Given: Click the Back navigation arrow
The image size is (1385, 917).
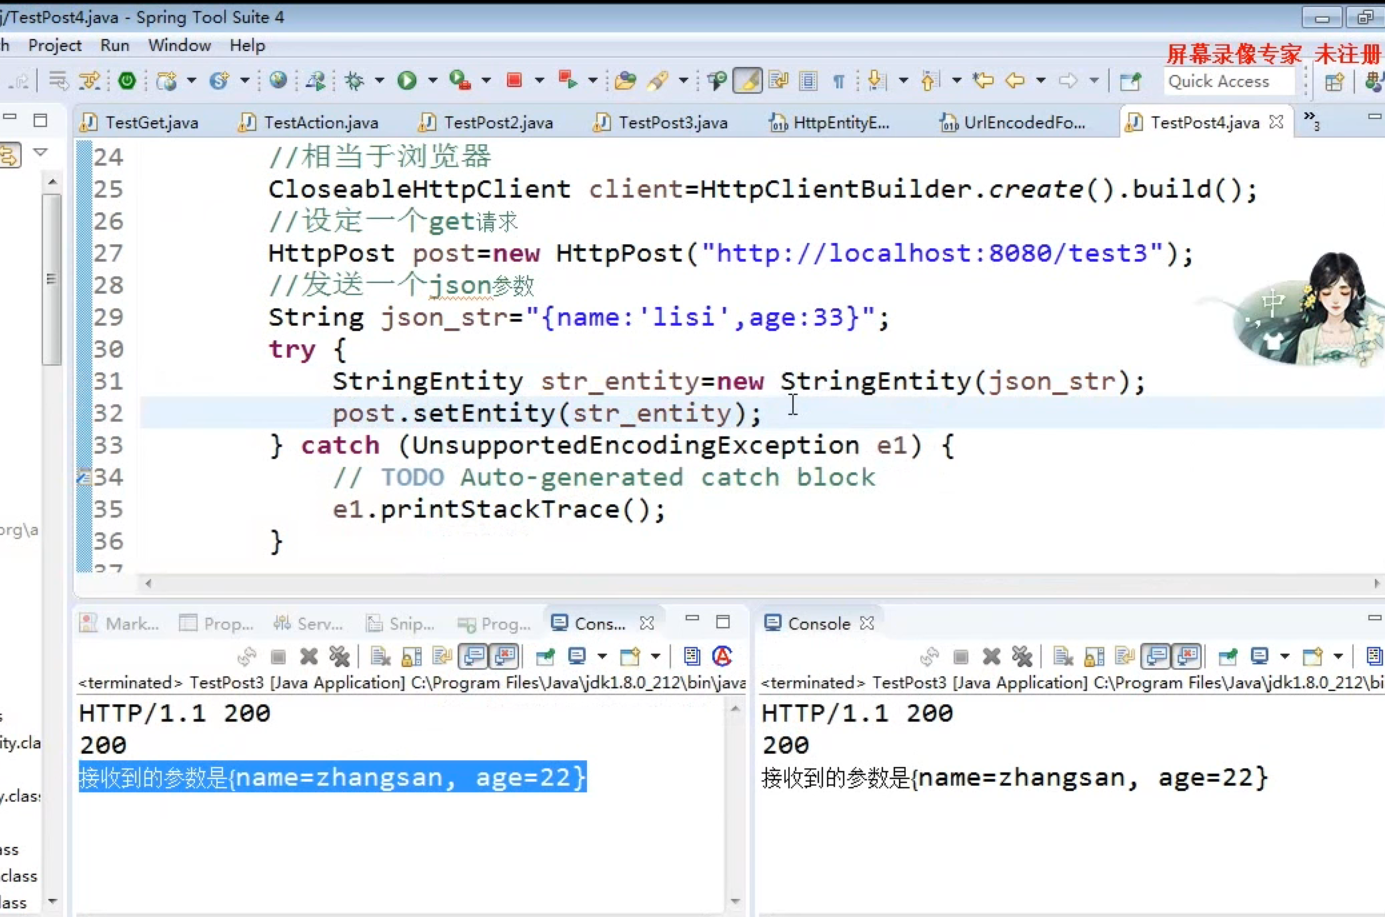Looking at the screenshot, I should click(1015, 81).
